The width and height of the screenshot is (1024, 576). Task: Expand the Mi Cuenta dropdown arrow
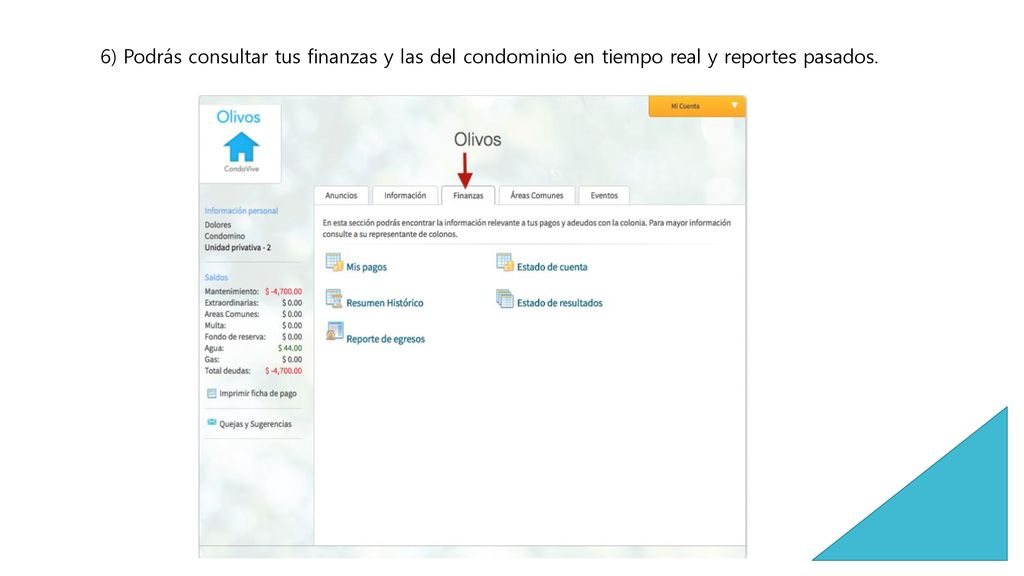pyautogui.click(x=734, y=105)
